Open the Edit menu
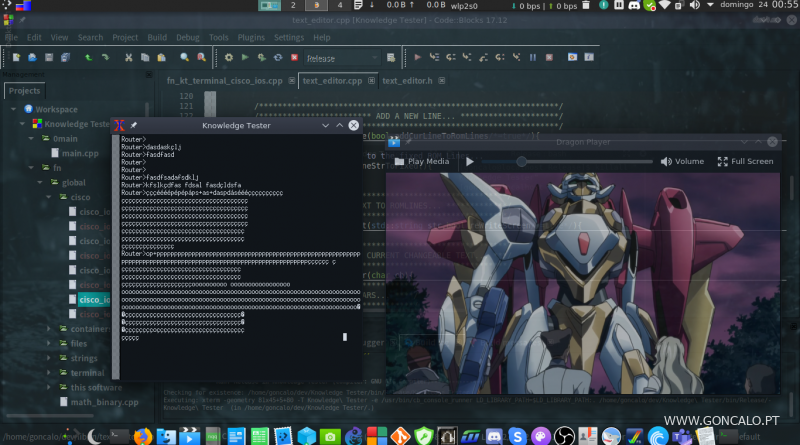The image size is (800, 445). pos(34,37)
